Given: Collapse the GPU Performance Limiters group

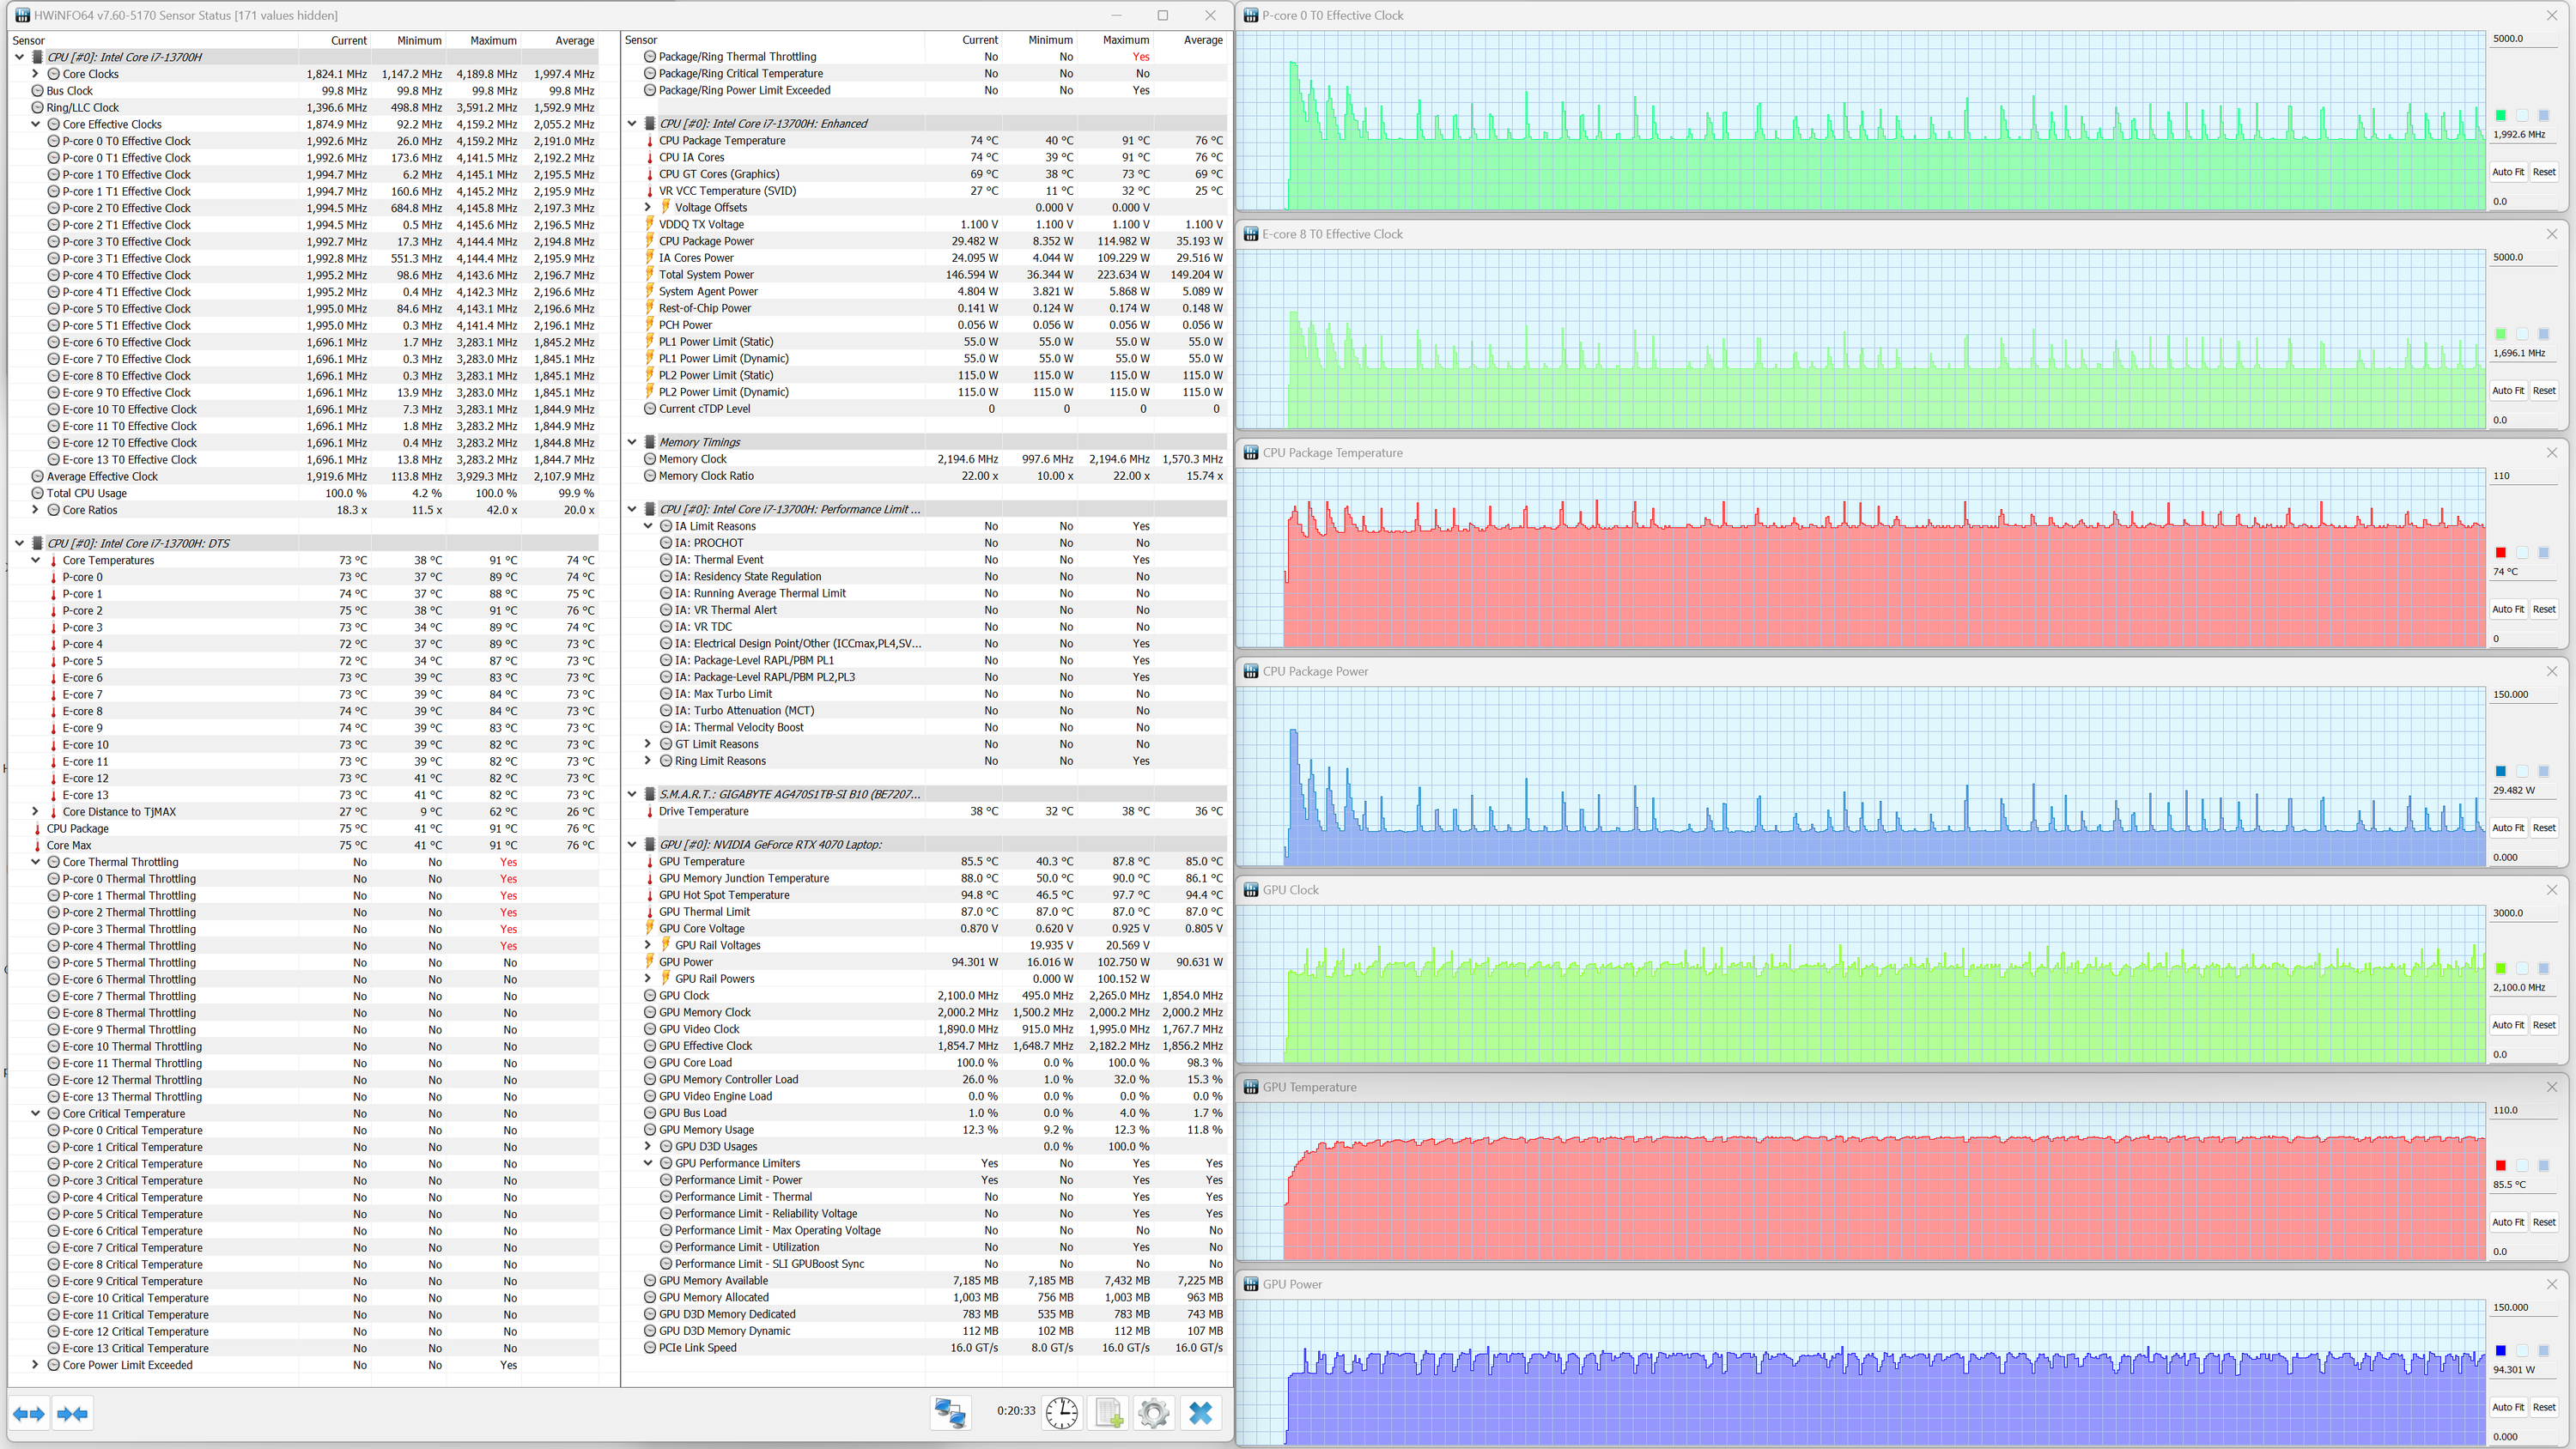Looking at the screenshot, I should pos(648,1163).
